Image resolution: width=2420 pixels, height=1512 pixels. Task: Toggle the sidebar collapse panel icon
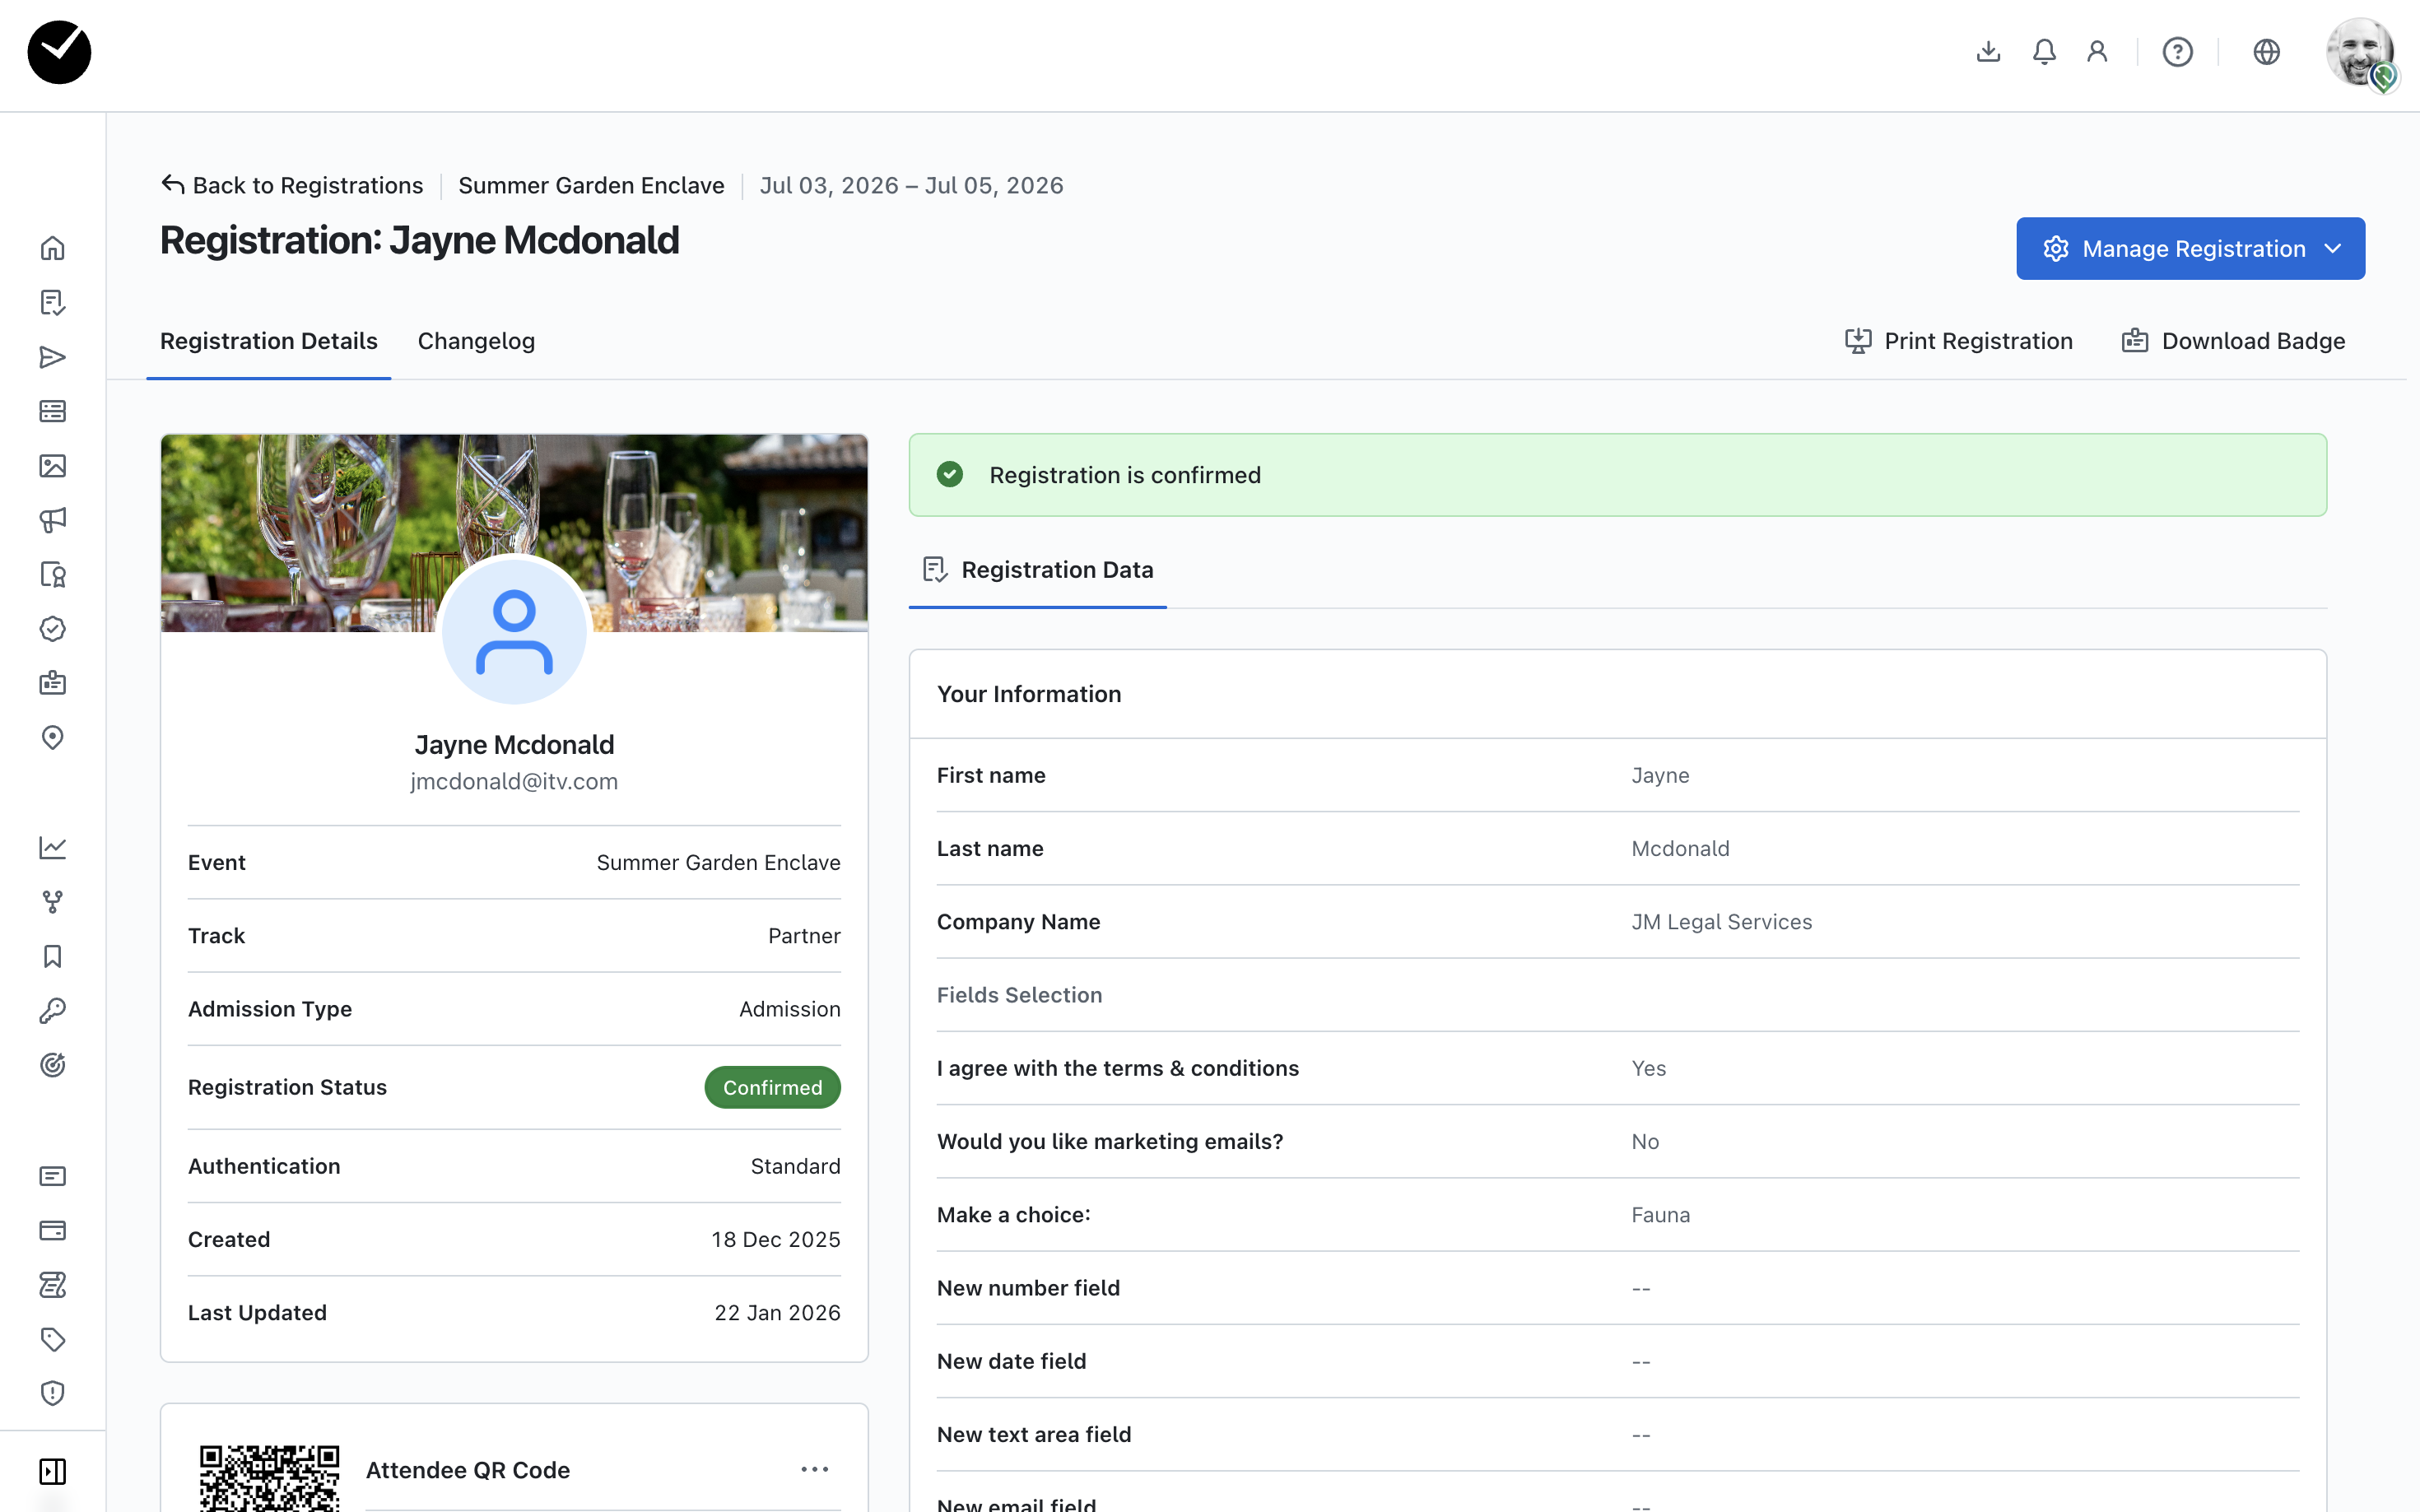coord(53,1471)
